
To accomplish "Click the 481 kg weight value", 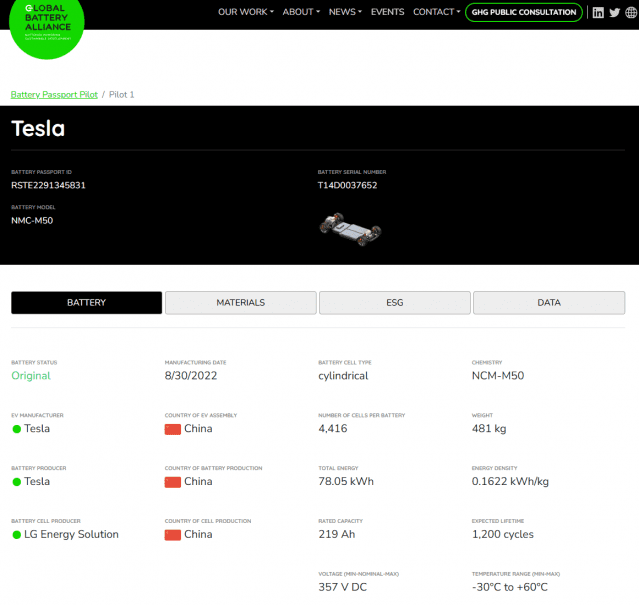I will [x=489, y=429].
